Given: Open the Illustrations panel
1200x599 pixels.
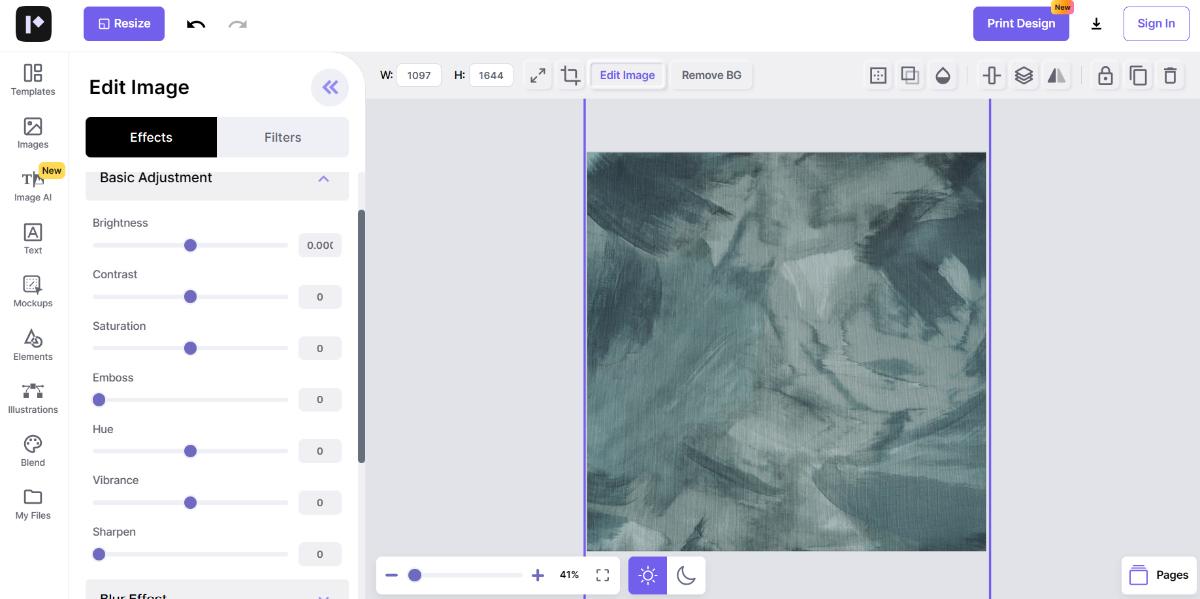Looking at the screenshot, I should click(x=33, y=398).
